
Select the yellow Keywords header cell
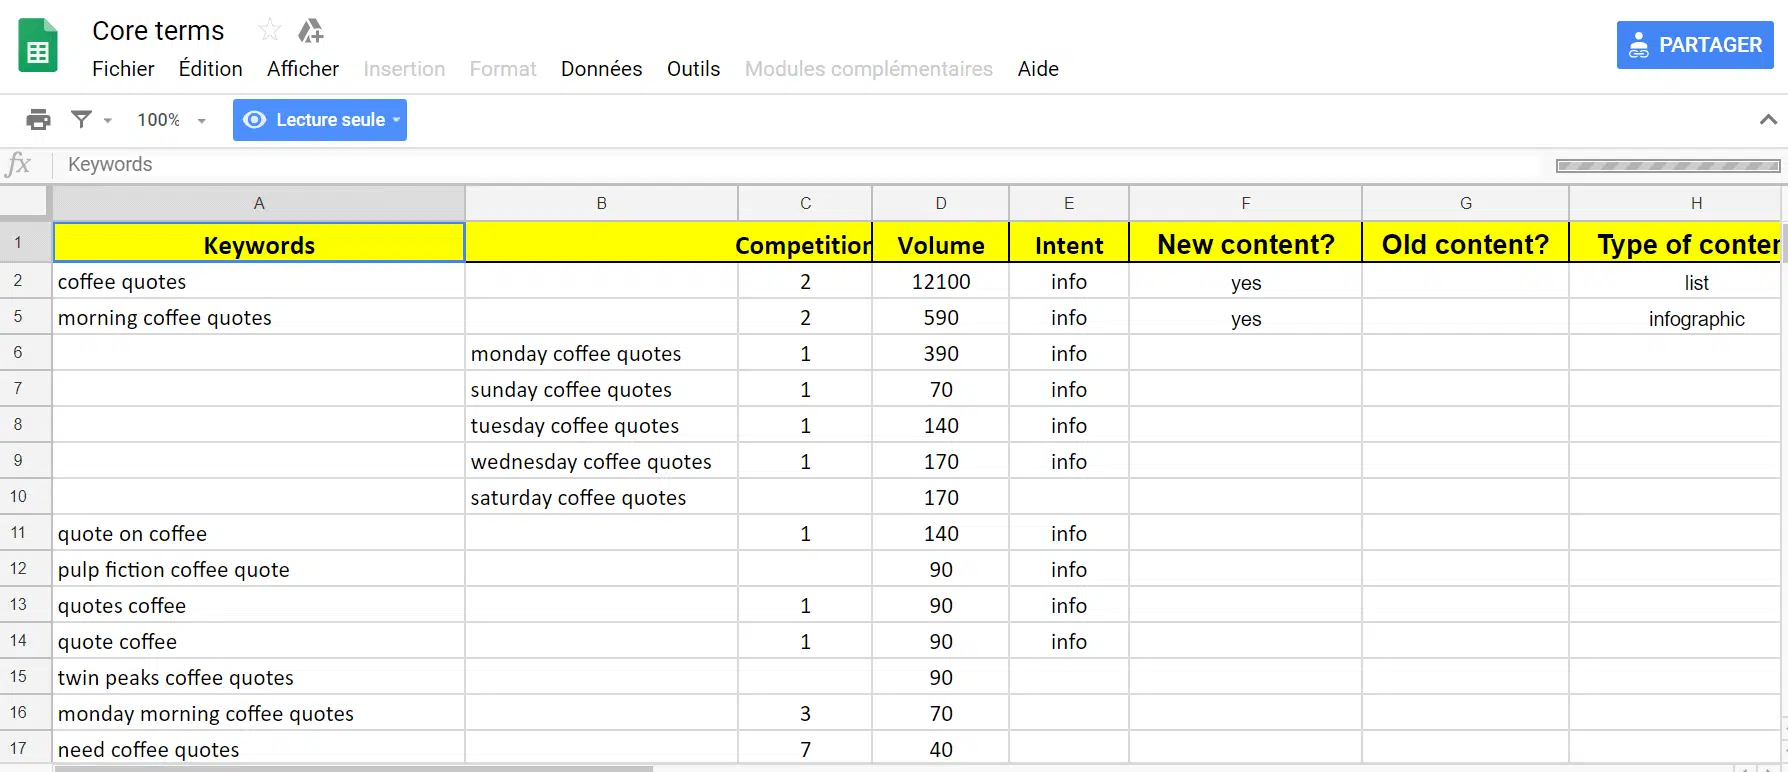[259, 245]
